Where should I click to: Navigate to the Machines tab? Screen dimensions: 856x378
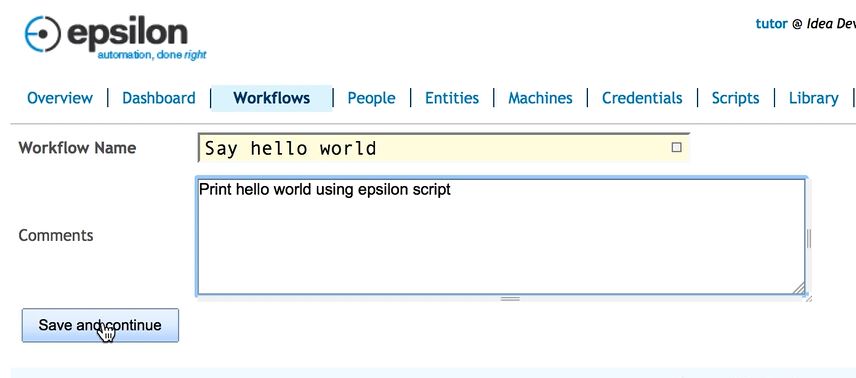click(x=540, y=98)
